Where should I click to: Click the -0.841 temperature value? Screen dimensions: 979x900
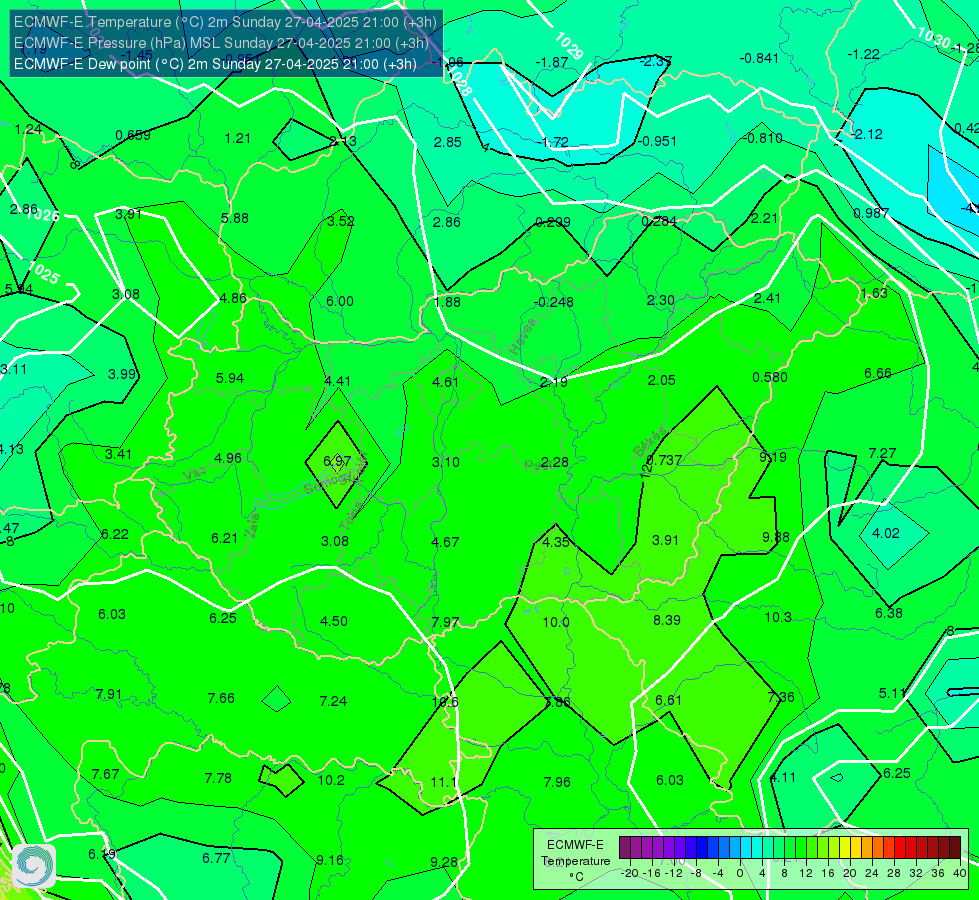coord(759,58)
